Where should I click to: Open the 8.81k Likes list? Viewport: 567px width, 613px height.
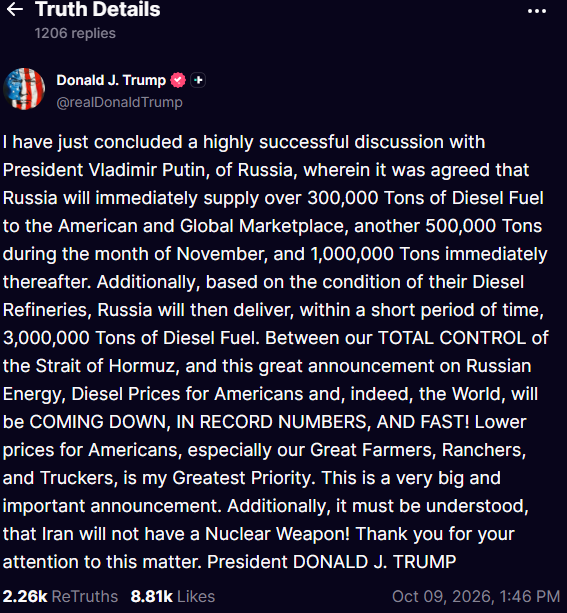[x=173, y=597]
